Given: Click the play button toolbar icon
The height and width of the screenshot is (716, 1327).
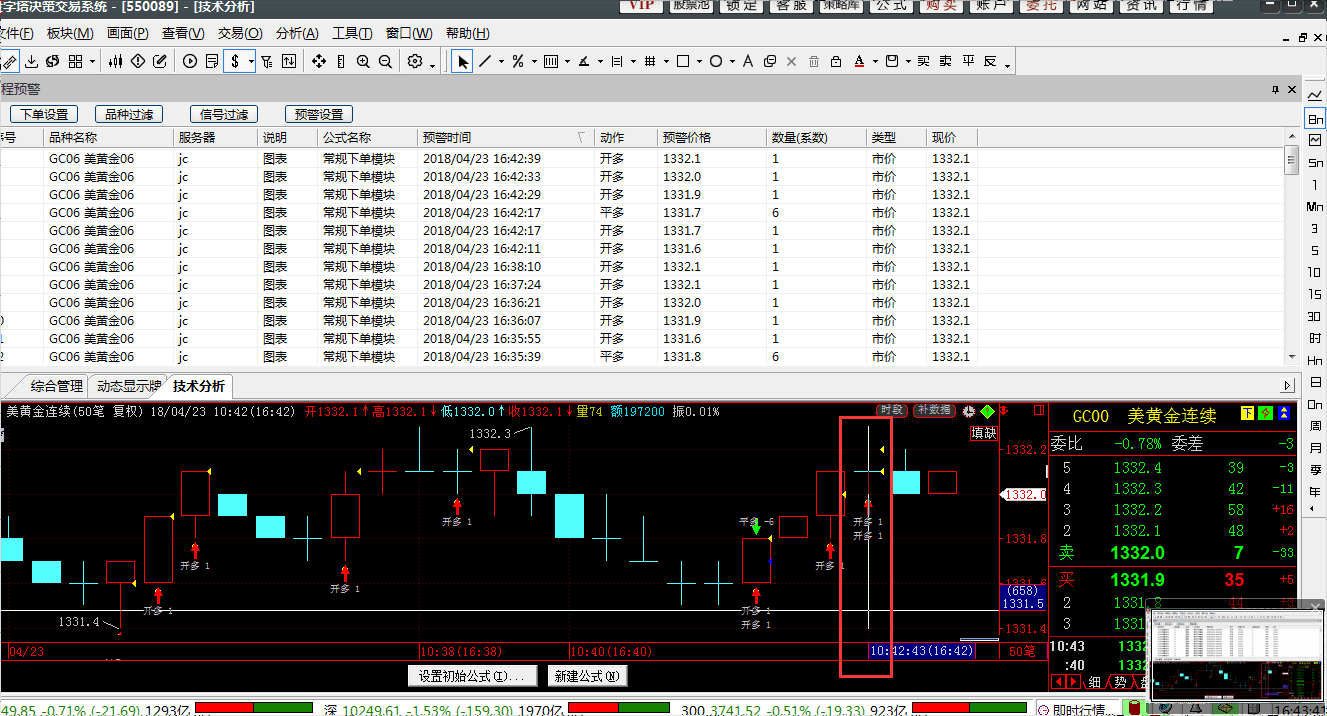Looking at the screenshot, I should tap(190, 62).
